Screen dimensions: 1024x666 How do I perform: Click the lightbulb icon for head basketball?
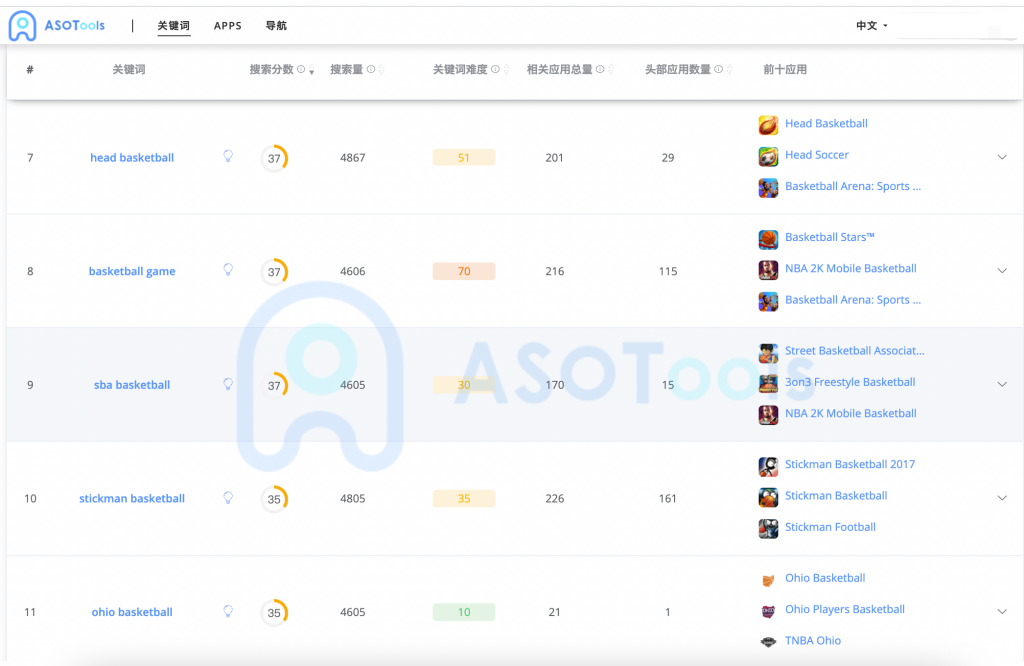[x=228, y=156]
